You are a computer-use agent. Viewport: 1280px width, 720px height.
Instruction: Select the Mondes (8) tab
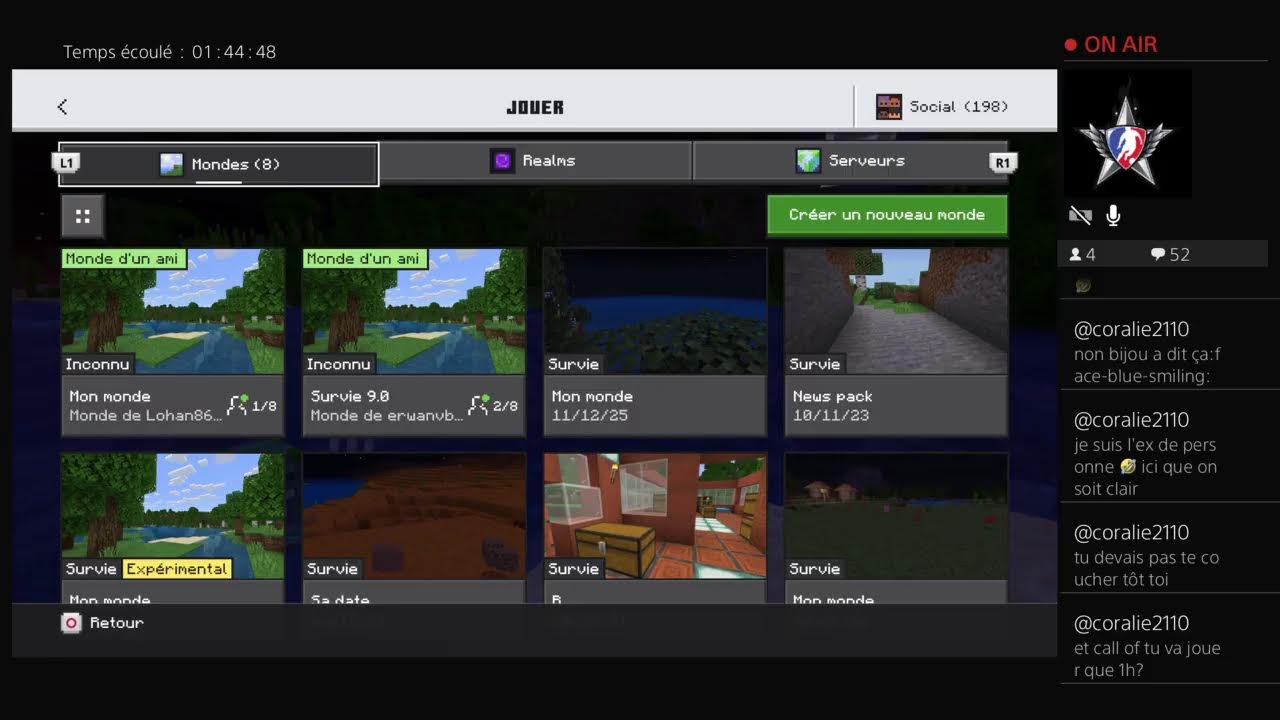[219, 164]
